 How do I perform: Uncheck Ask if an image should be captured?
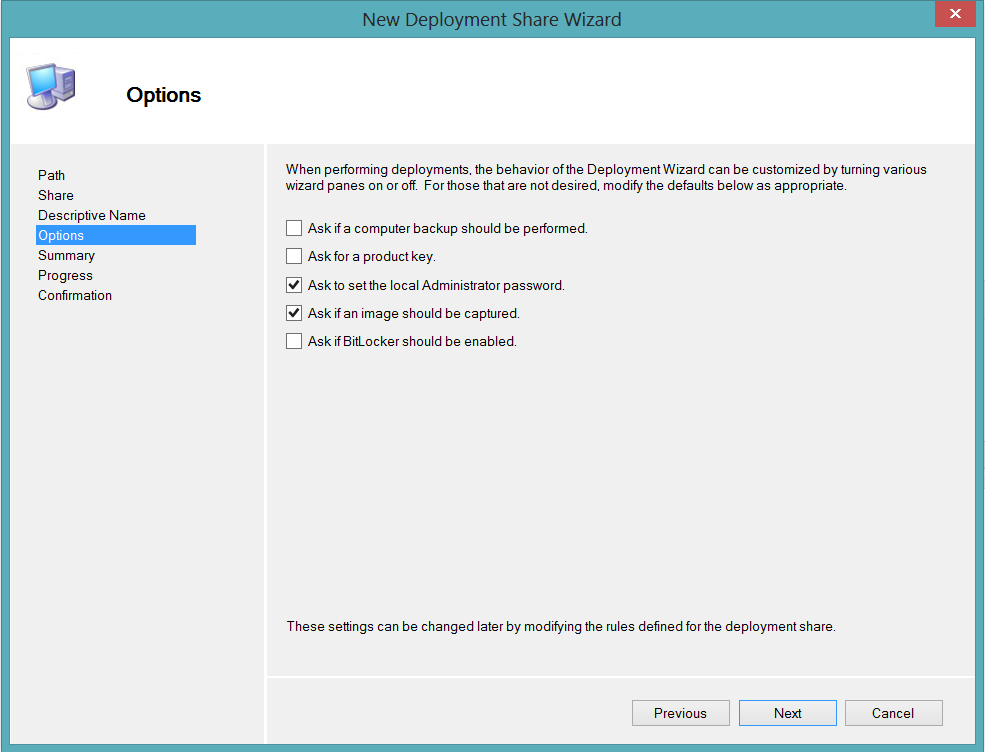coord(294,313)
